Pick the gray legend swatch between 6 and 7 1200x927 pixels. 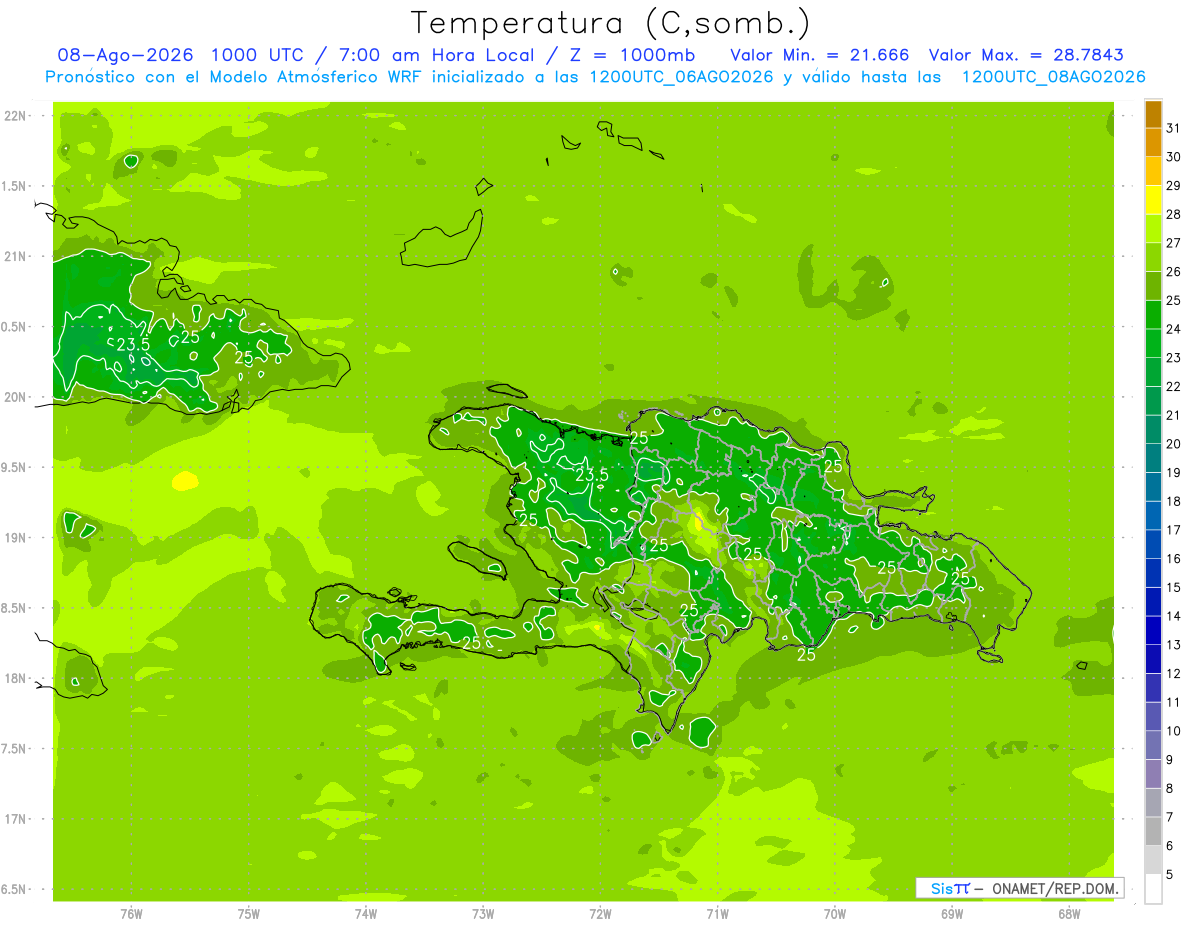pyautogui.click(x=1153, y=831)
